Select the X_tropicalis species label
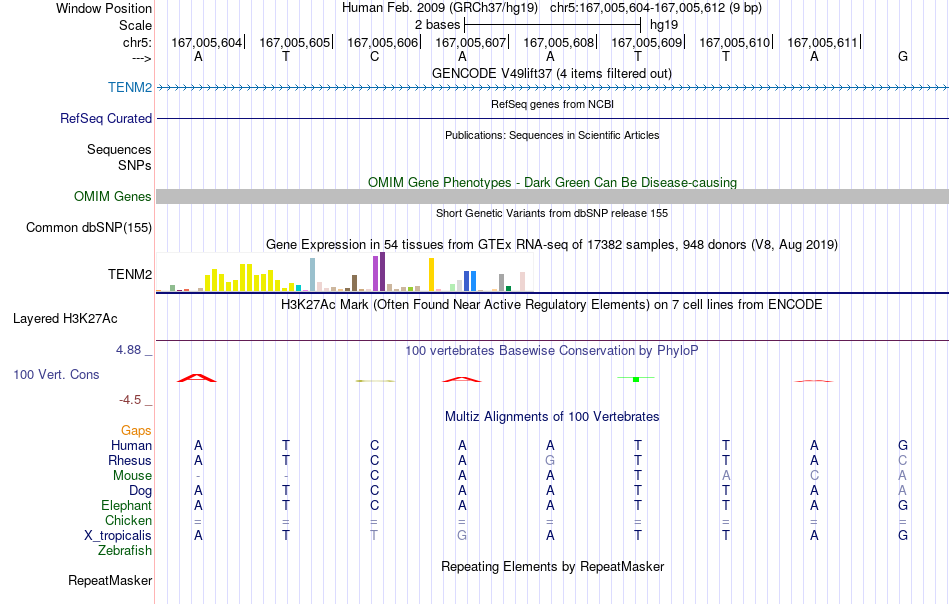This screenshot has height=604, width=950. (x=118, y=536)
